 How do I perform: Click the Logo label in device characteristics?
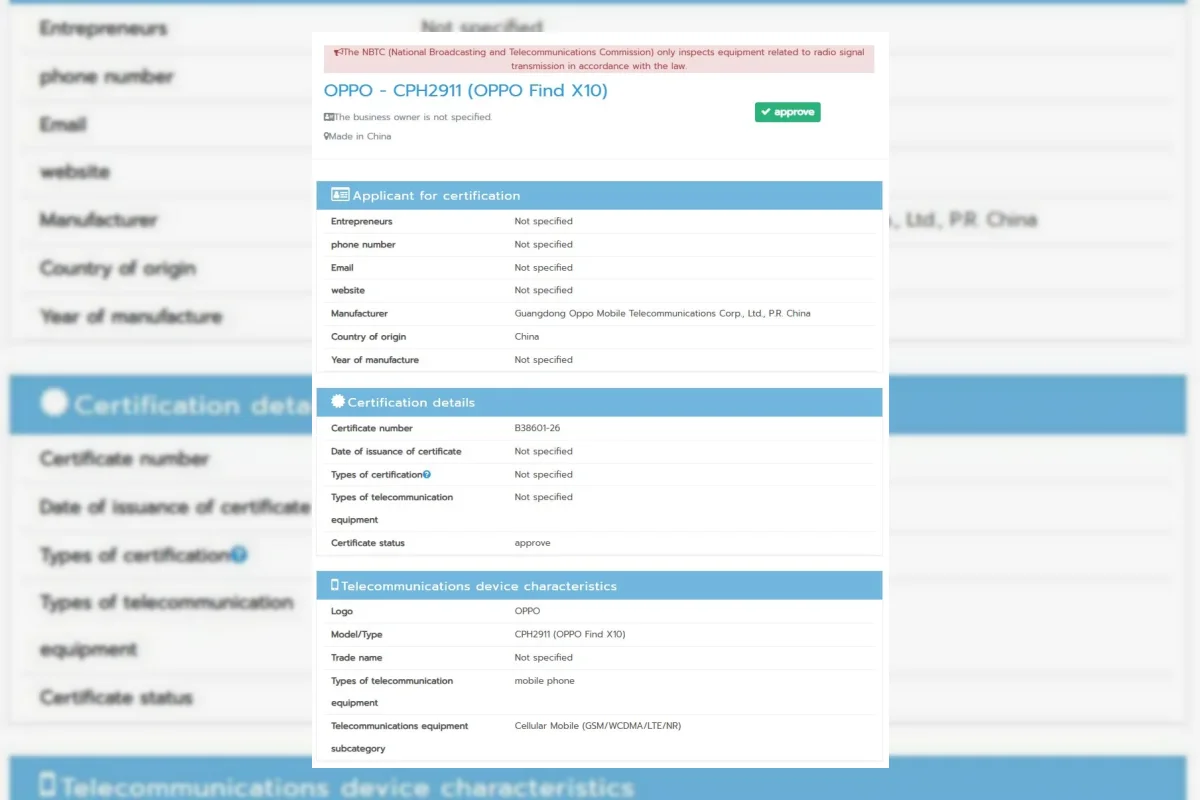pyautogui.click(x=342, y=611)
